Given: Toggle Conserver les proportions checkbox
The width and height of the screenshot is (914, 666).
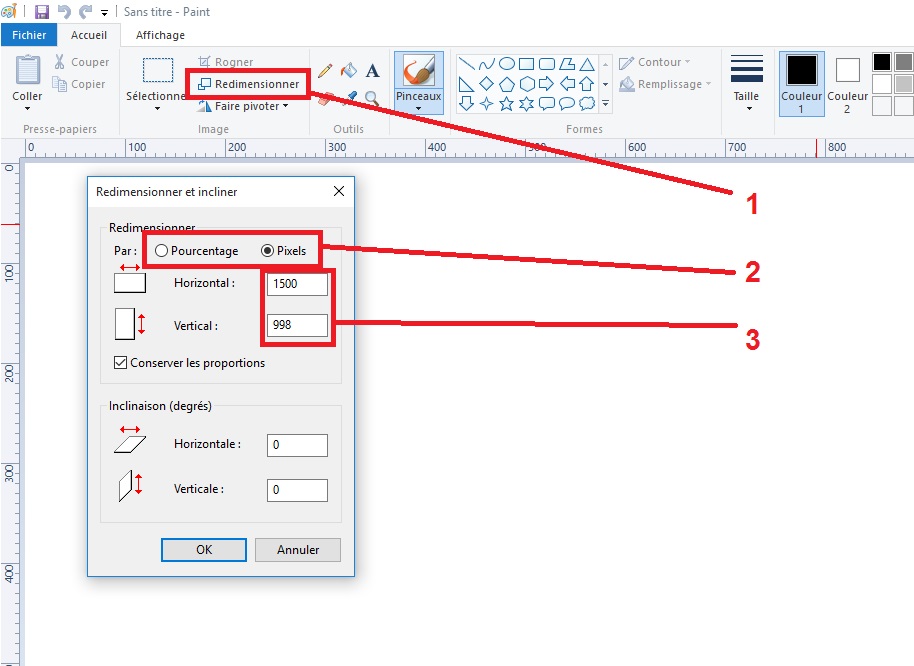Looking at the screenshot, I should 121,363.
